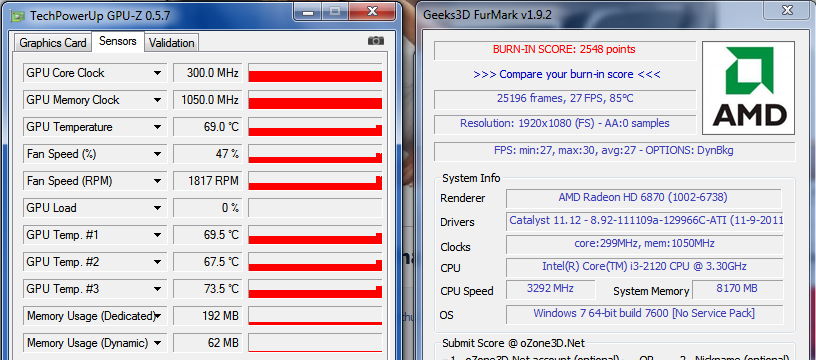Click the GPU-Z app icon in title bar

point(17,15)
